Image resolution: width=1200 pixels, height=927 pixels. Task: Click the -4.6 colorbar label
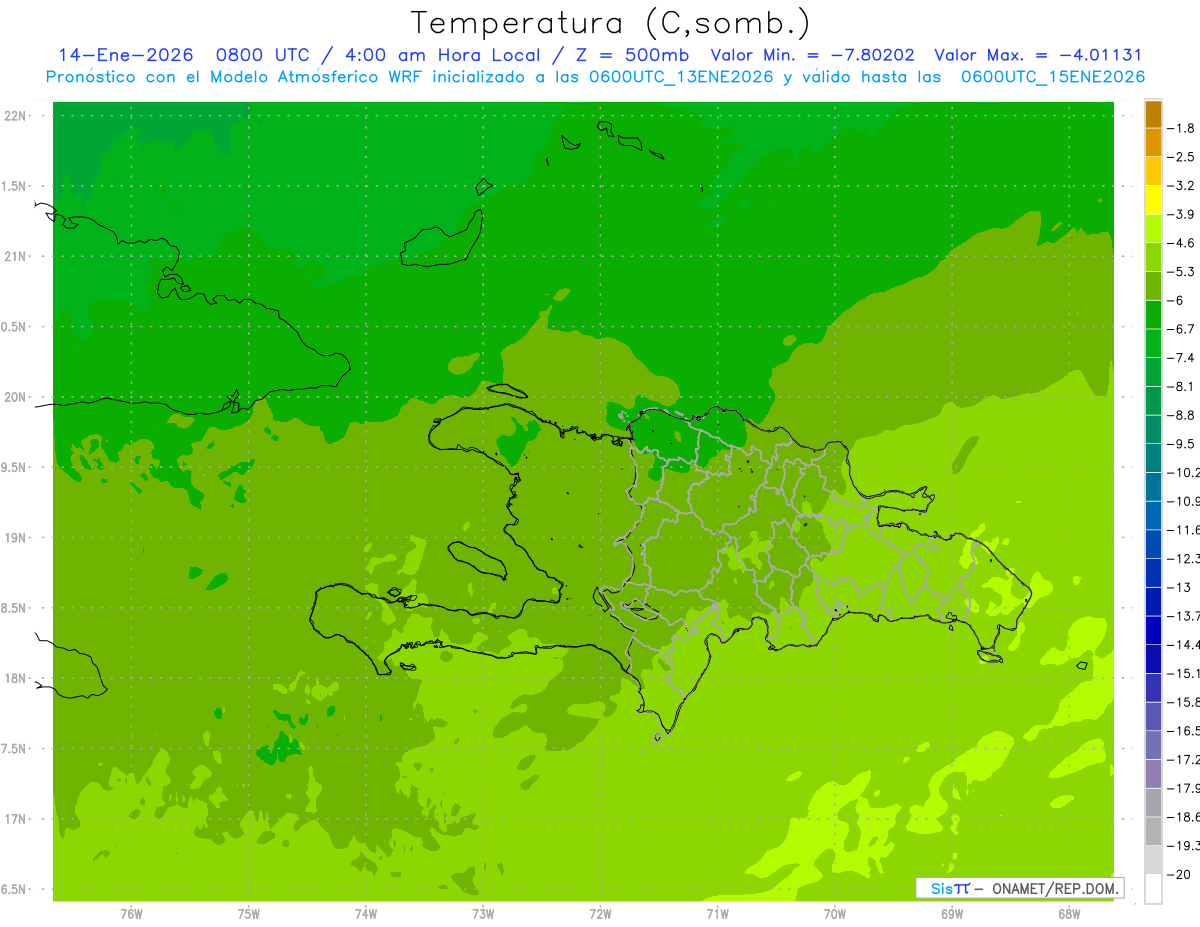point(1181,243)
